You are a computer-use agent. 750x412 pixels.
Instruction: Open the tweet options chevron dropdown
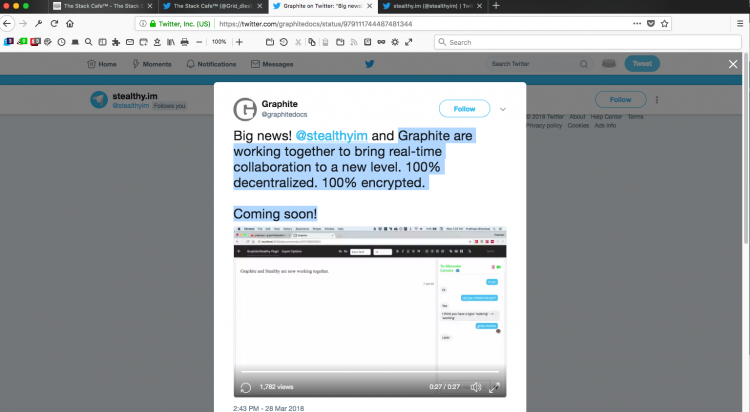coord(503,109)
